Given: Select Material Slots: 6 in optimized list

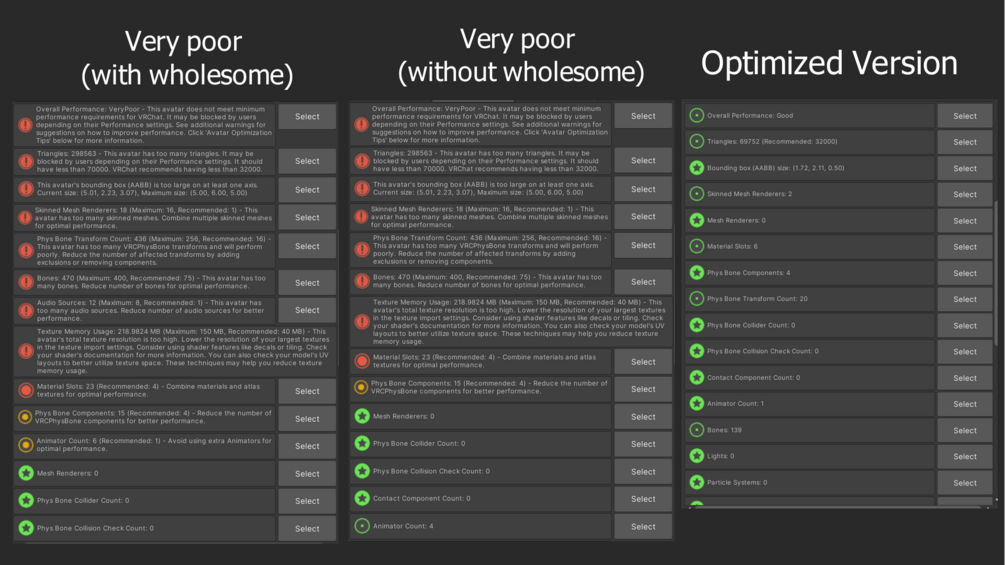Looking at the screenshot, I should (965, 247).
